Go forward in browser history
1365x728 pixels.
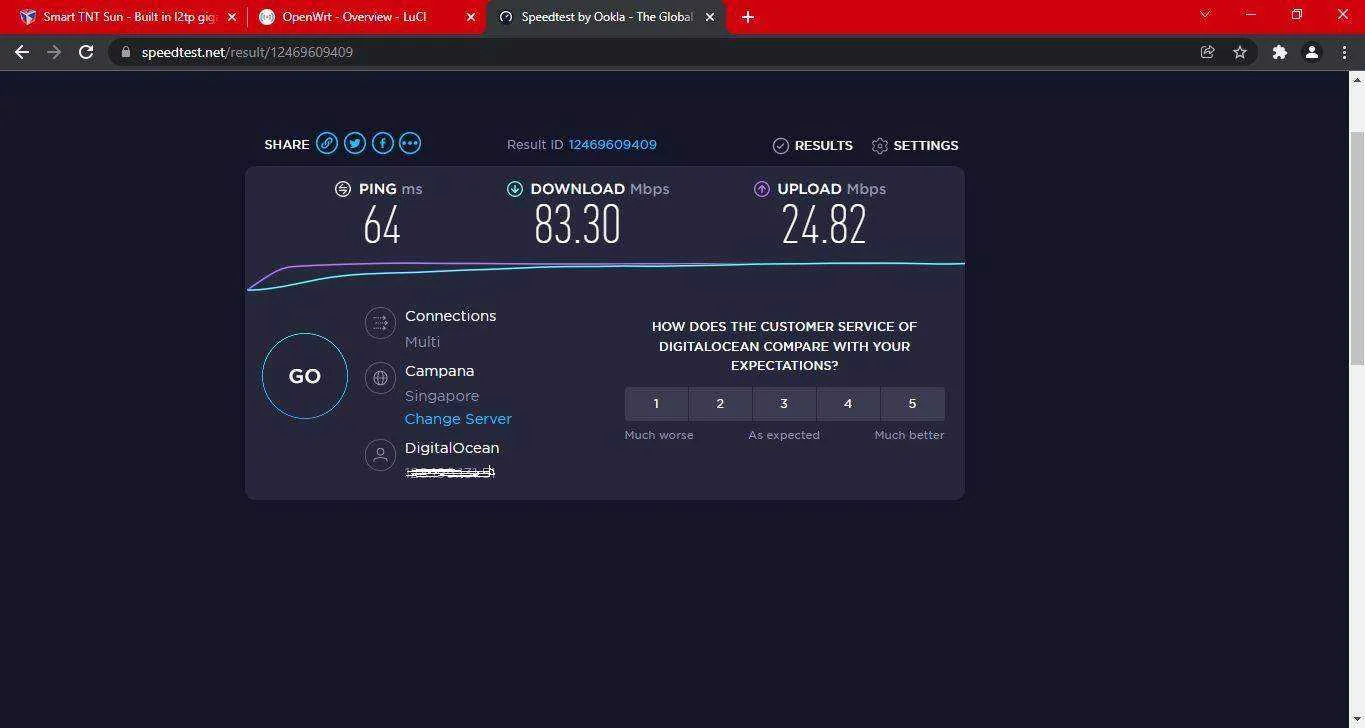(x=54, y=52)
